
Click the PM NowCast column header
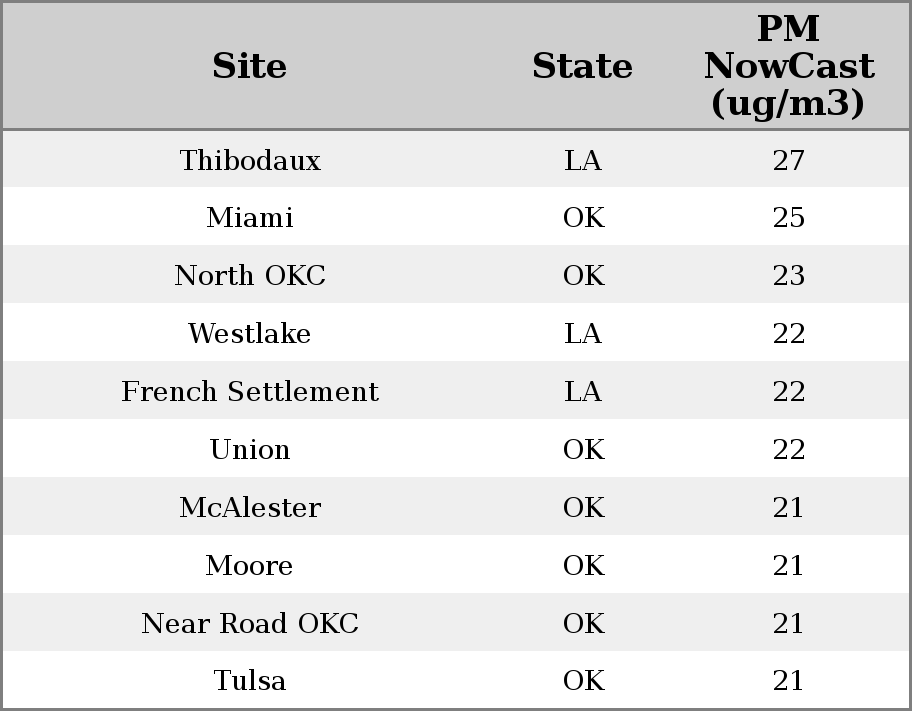pos(789,66)
